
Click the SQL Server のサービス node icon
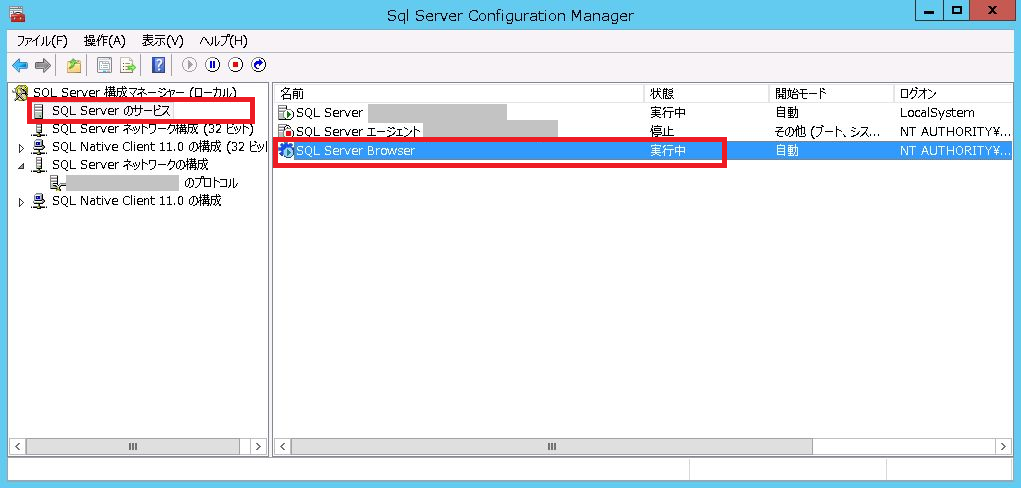(39, 111)
